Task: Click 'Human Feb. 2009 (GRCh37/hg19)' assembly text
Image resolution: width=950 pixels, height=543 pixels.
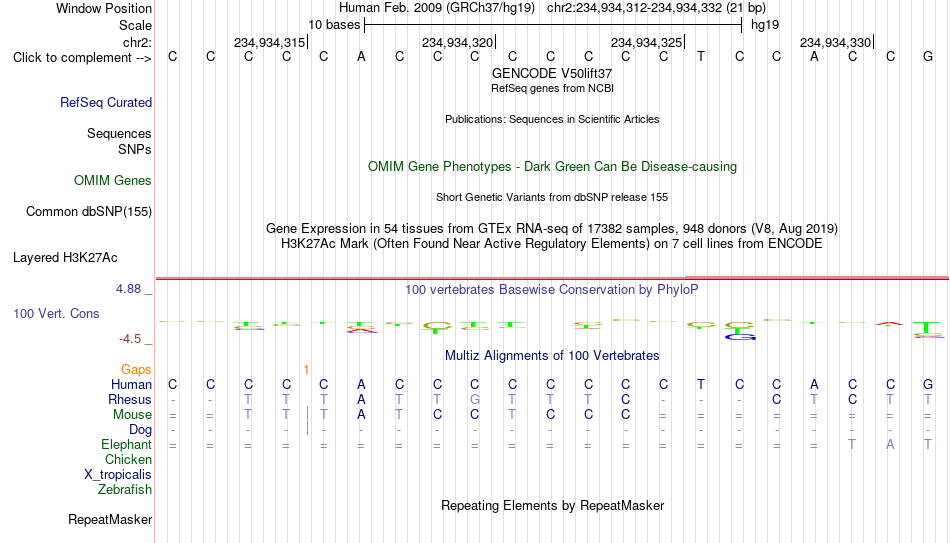Action: tap(437, 8)
